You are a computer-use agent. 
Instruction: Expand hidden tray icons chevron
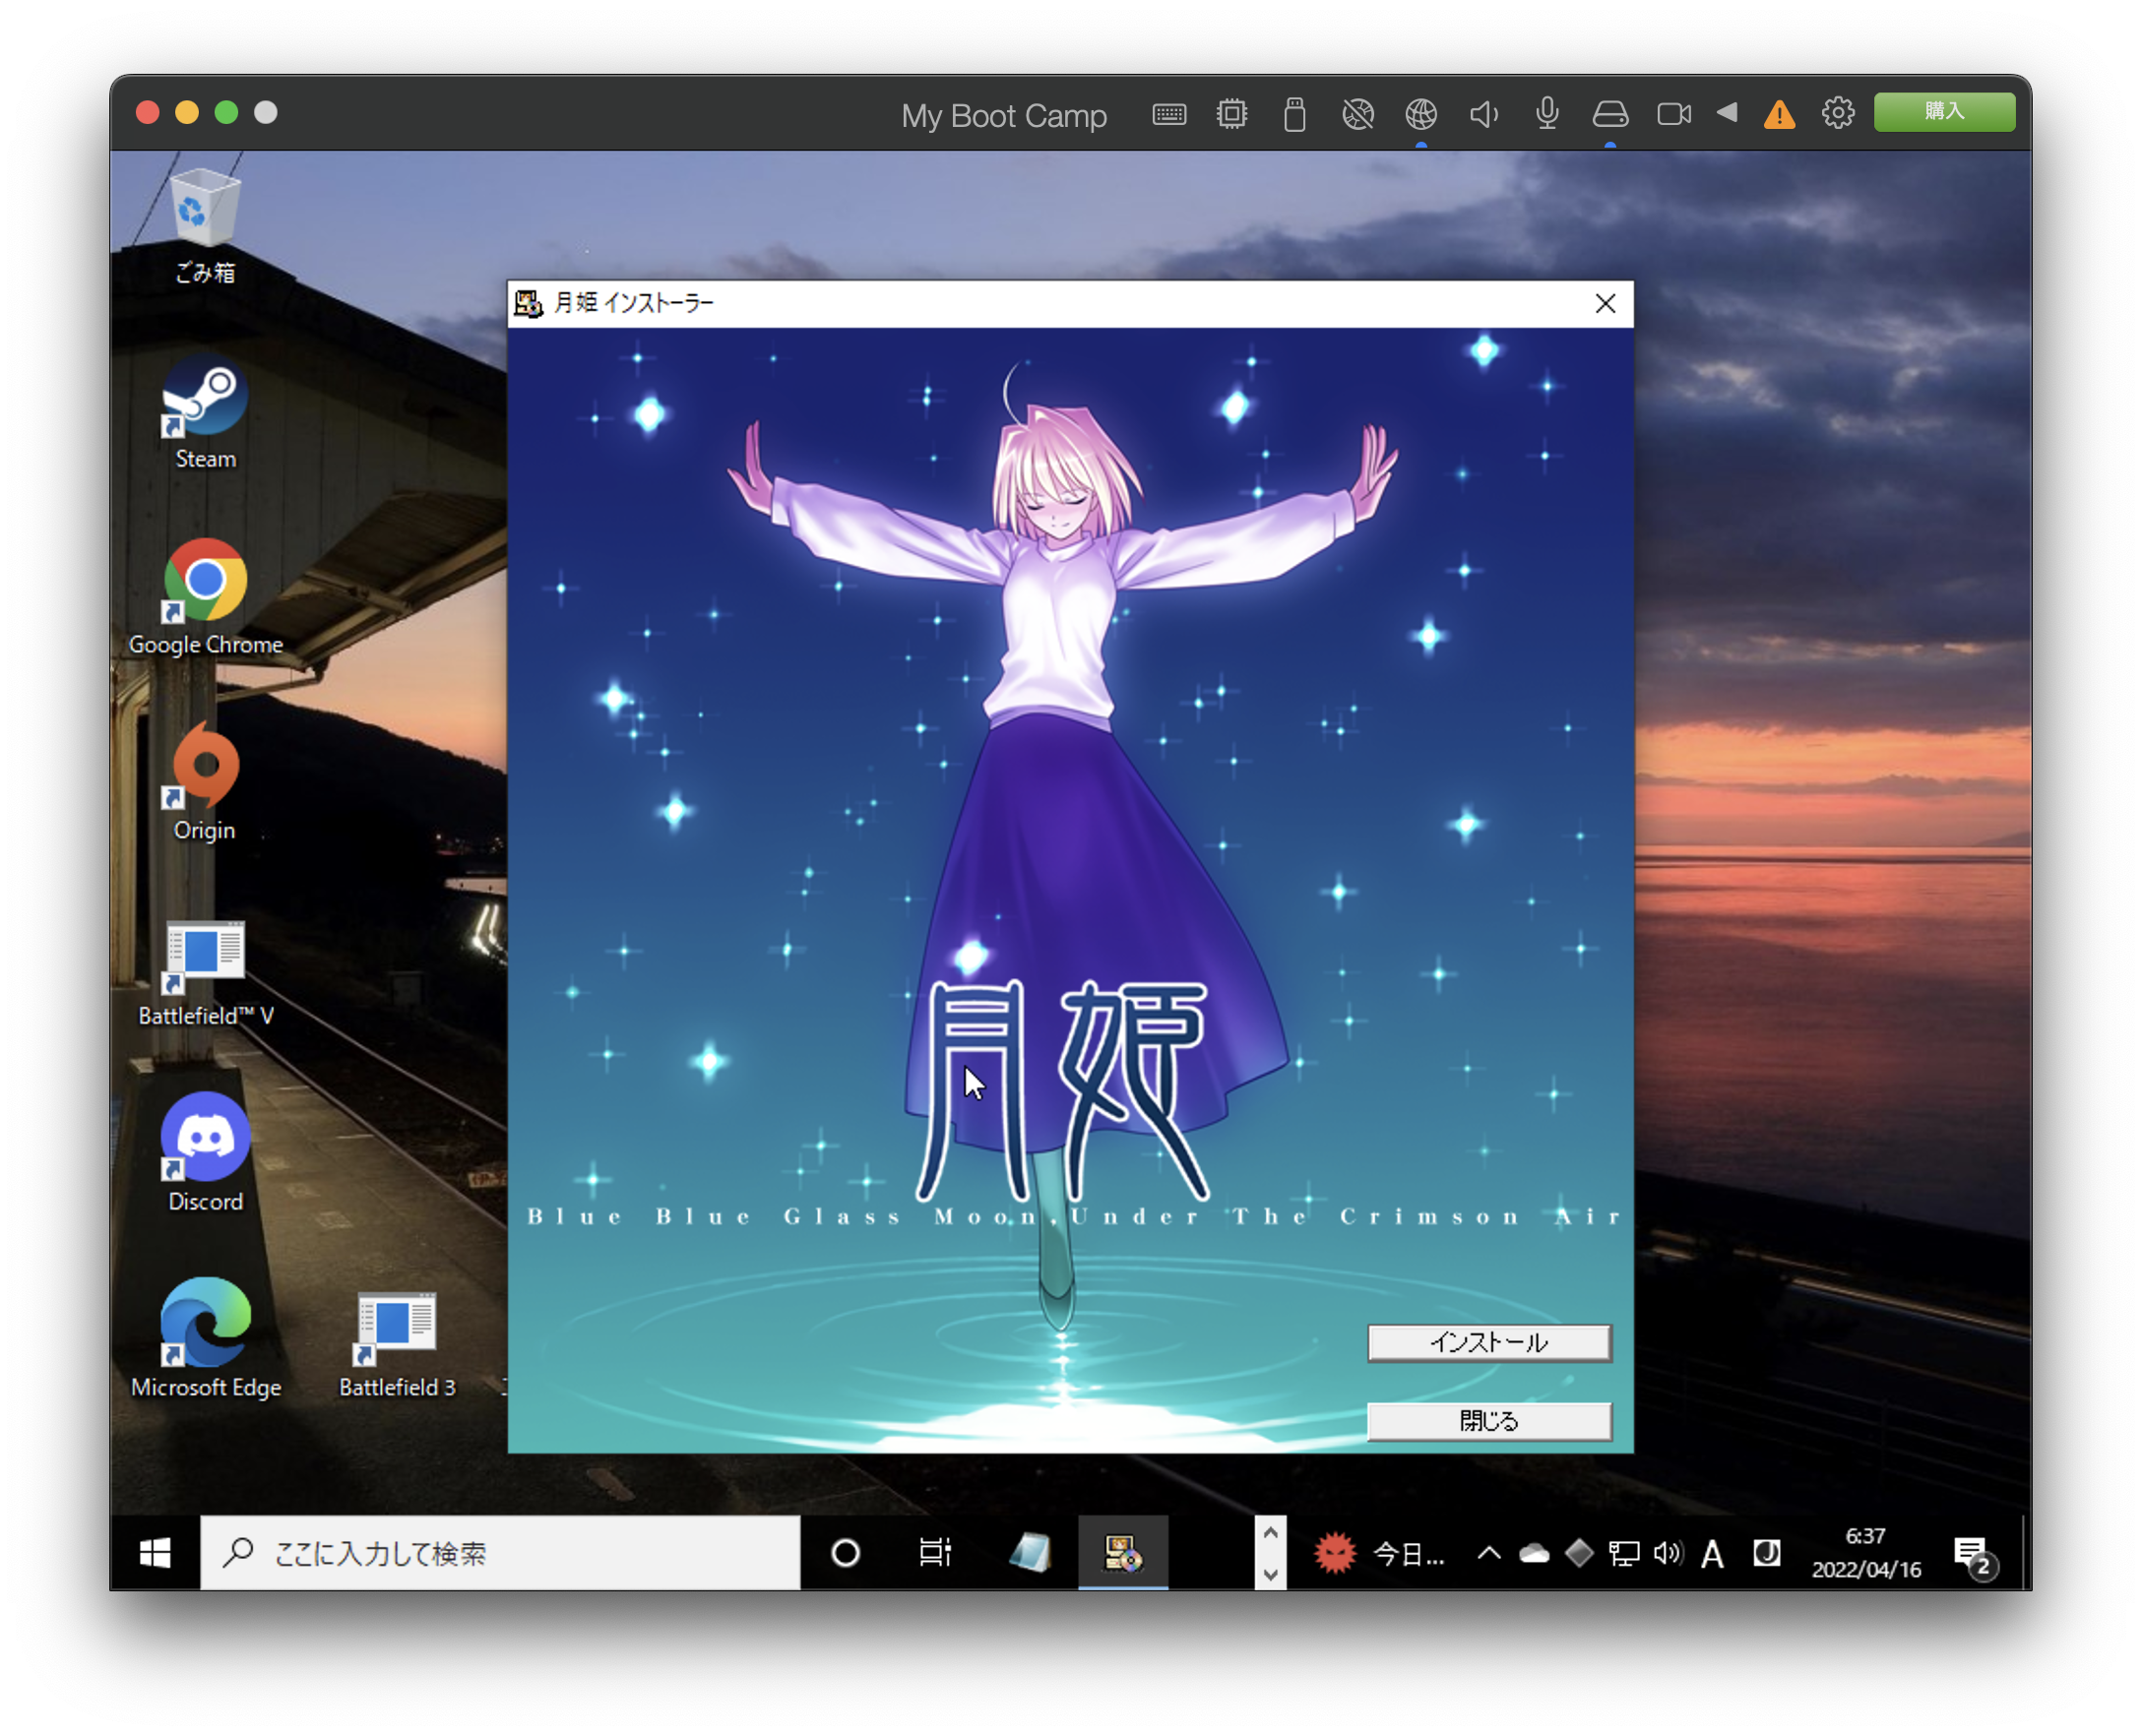(x=1488, y=1552)
